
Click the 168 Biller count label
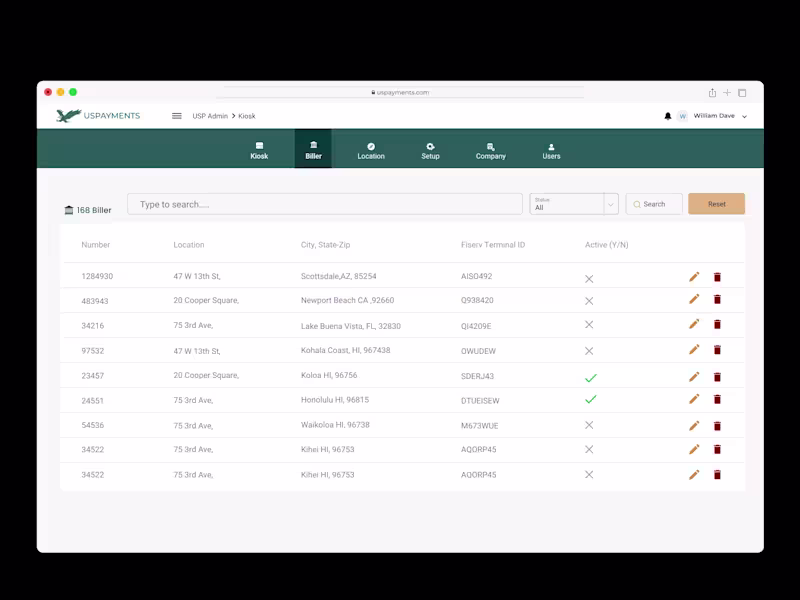(x=88, y=210)
